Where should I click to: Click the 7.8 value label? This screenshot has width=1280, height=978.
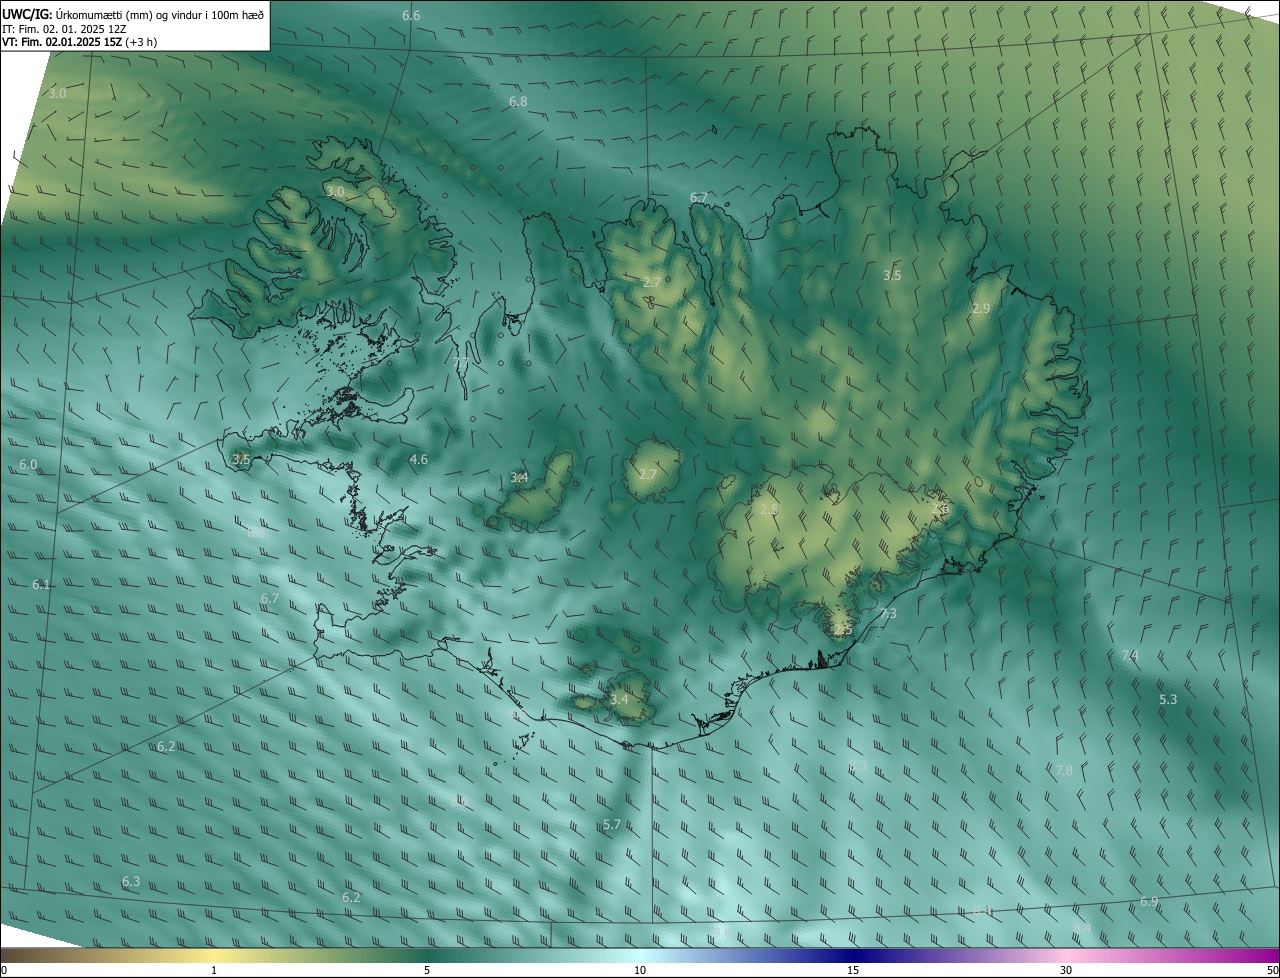1064,771
